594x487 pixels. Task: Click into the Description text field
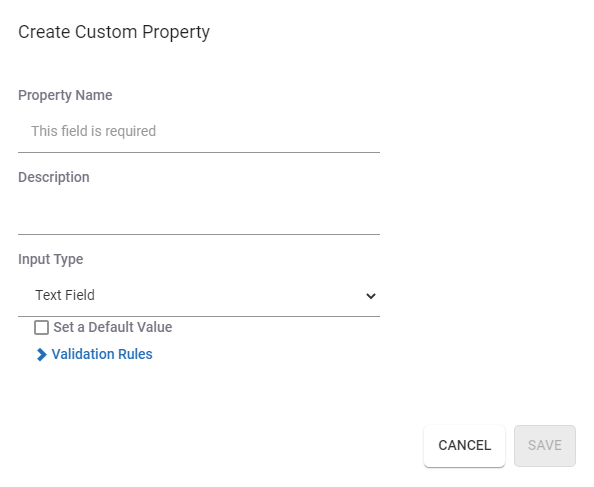[199, 214]
